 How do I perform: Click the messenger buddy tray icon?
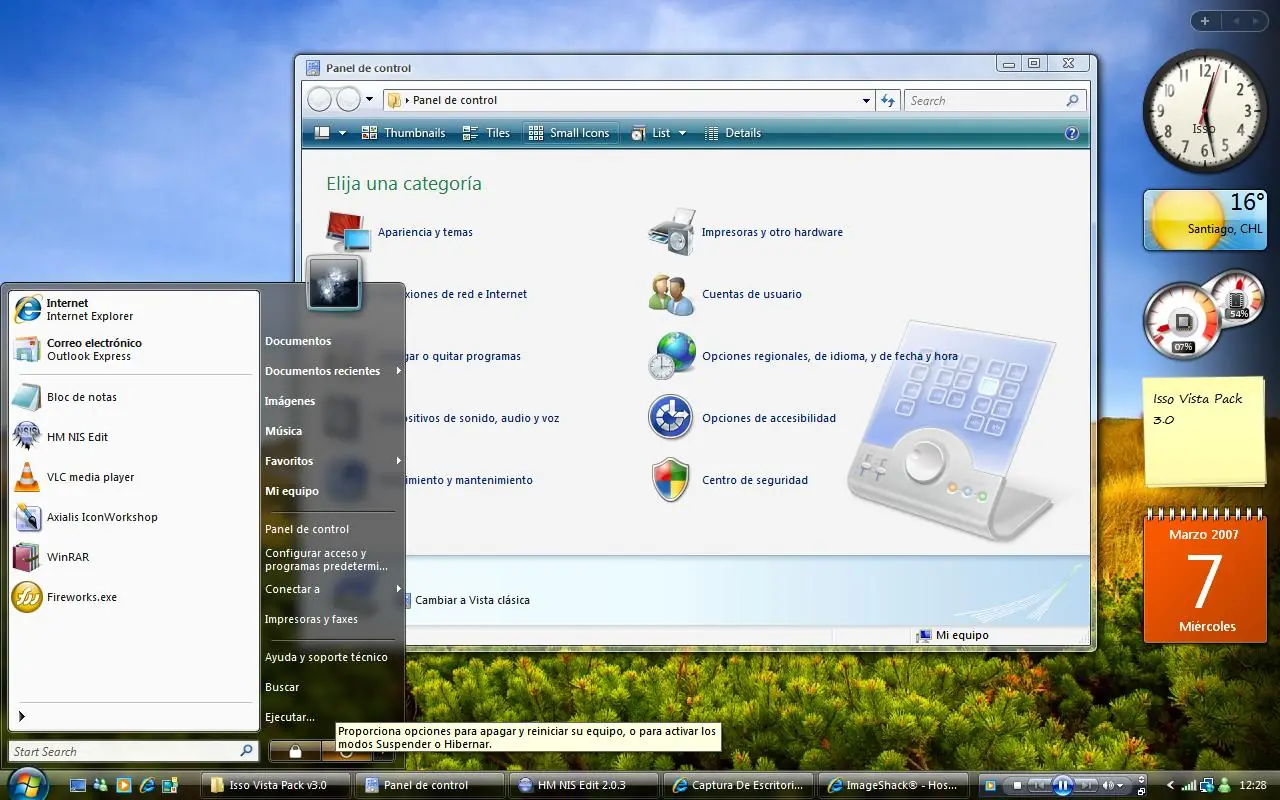pyautogui.click(x=1225, y=785)
